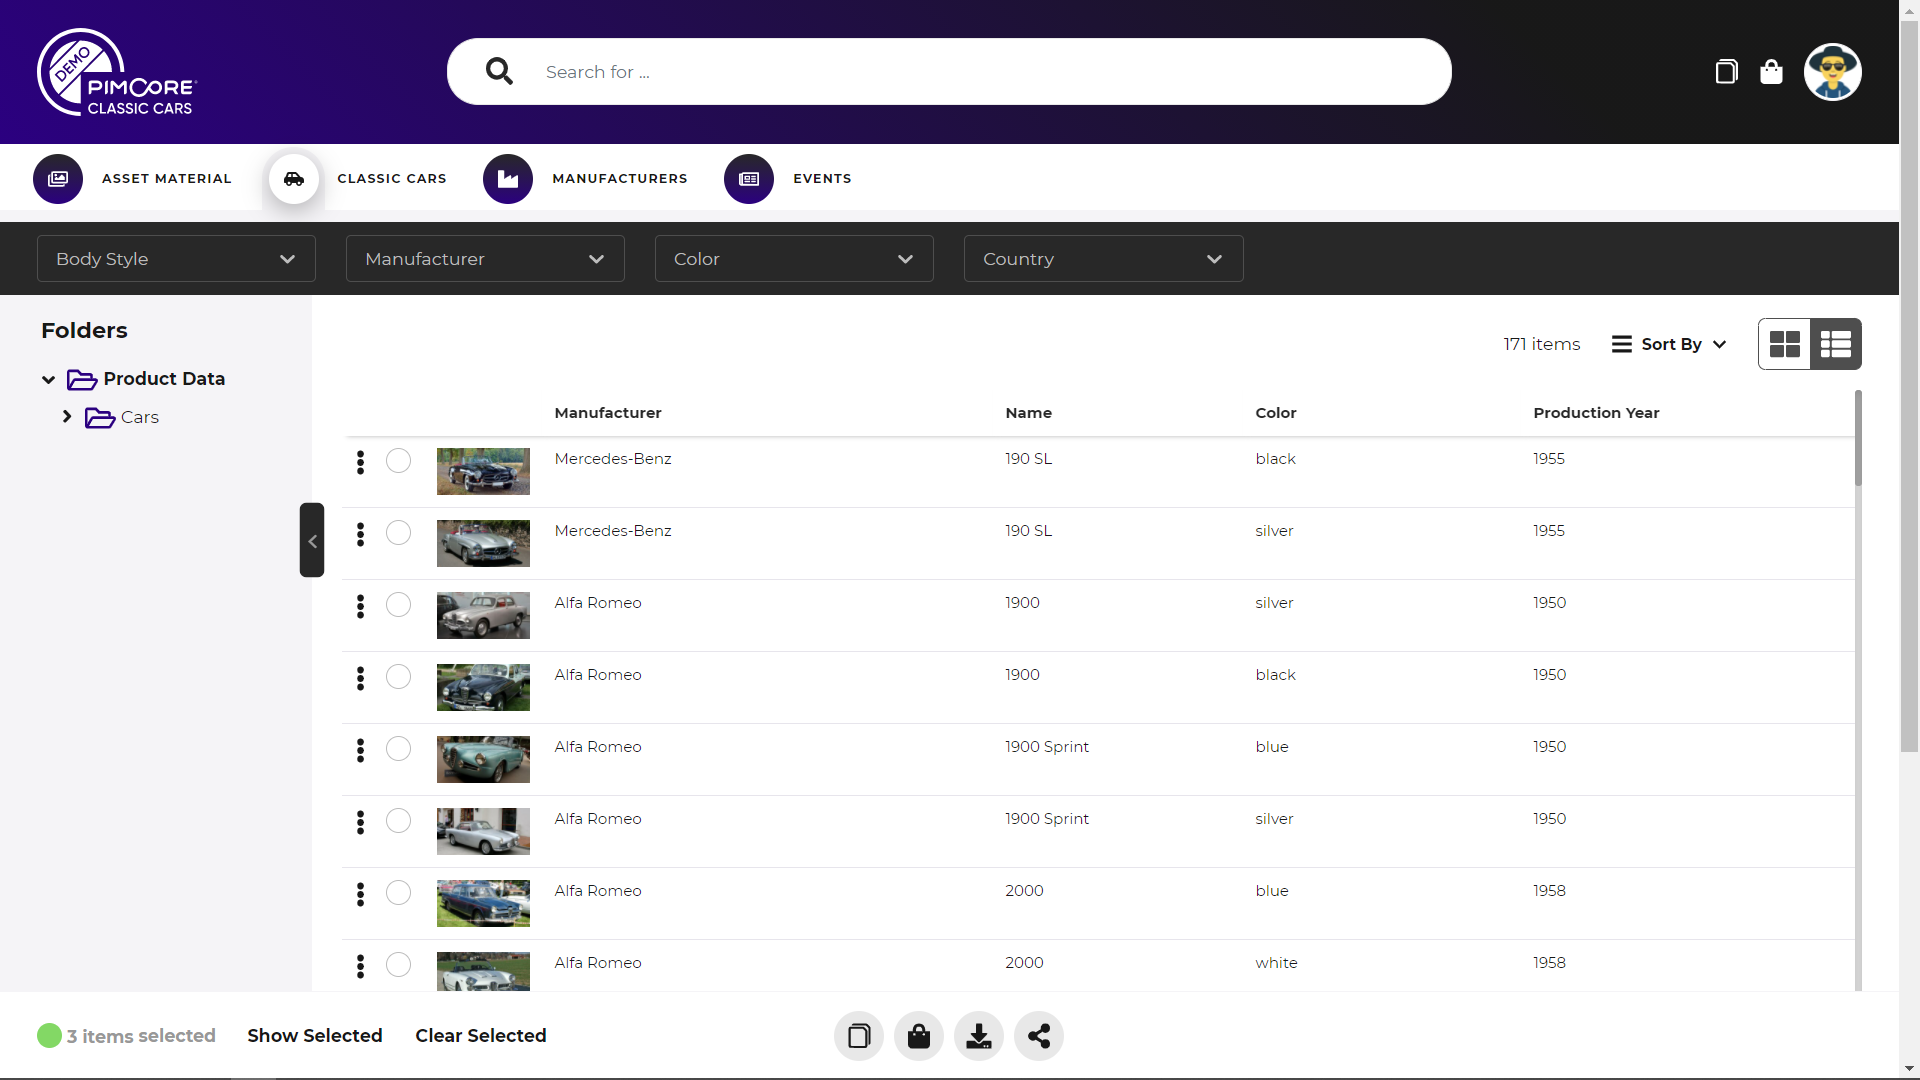Screen dimensions: 1920x1080
Task: Select the Alfa Romeo 2000 blue row
Action: (398, 893)
